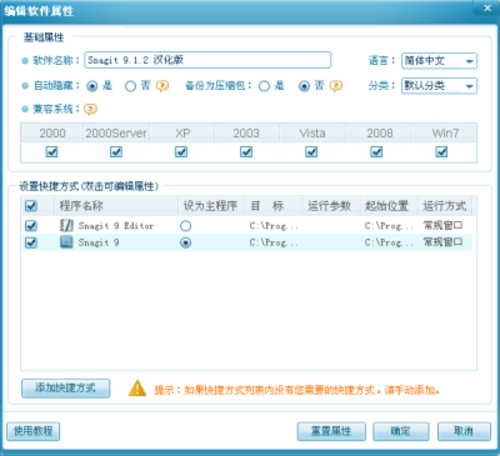Screen dimensions: 500x456
Task: Confirm with the 确定 button
Action: pyautogui.click(x=401, y=431)
